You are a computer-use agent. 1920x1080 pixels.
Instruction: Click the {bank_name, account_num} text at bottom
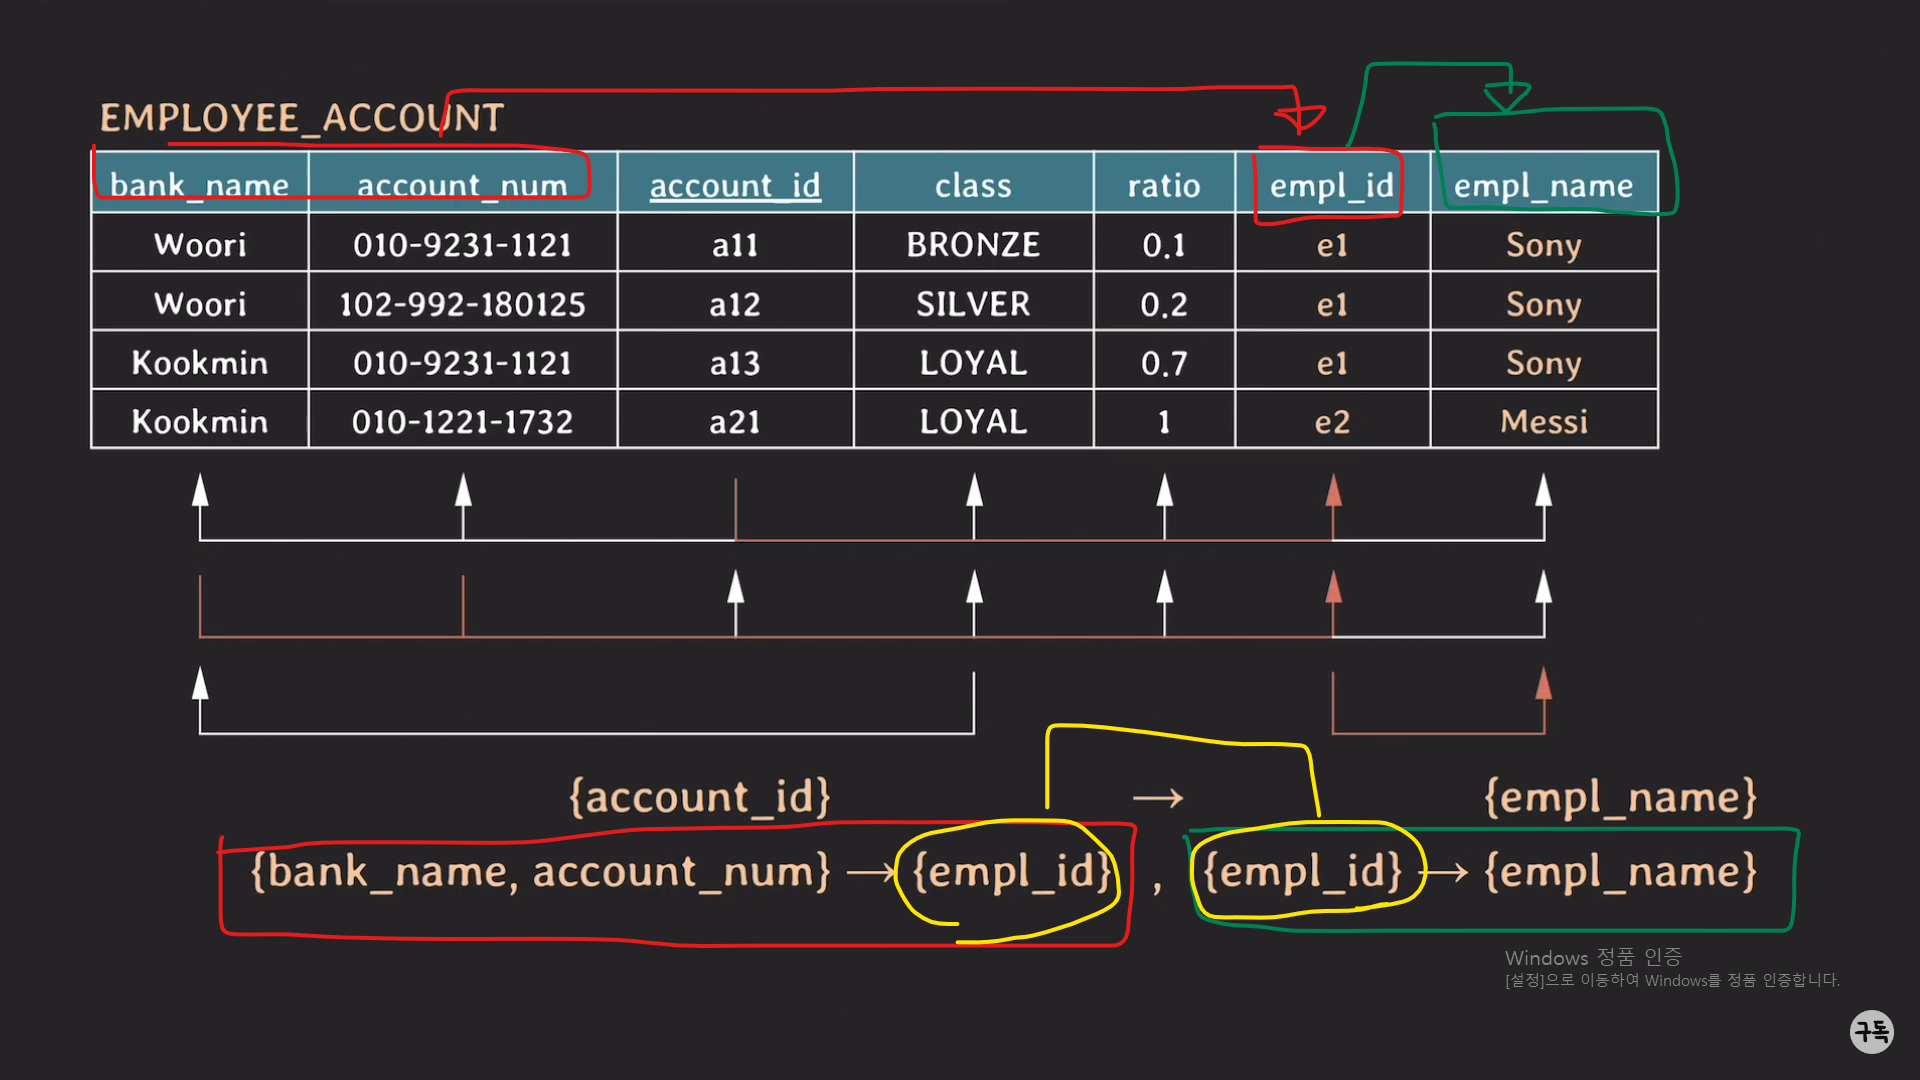(x=540, y=872)
